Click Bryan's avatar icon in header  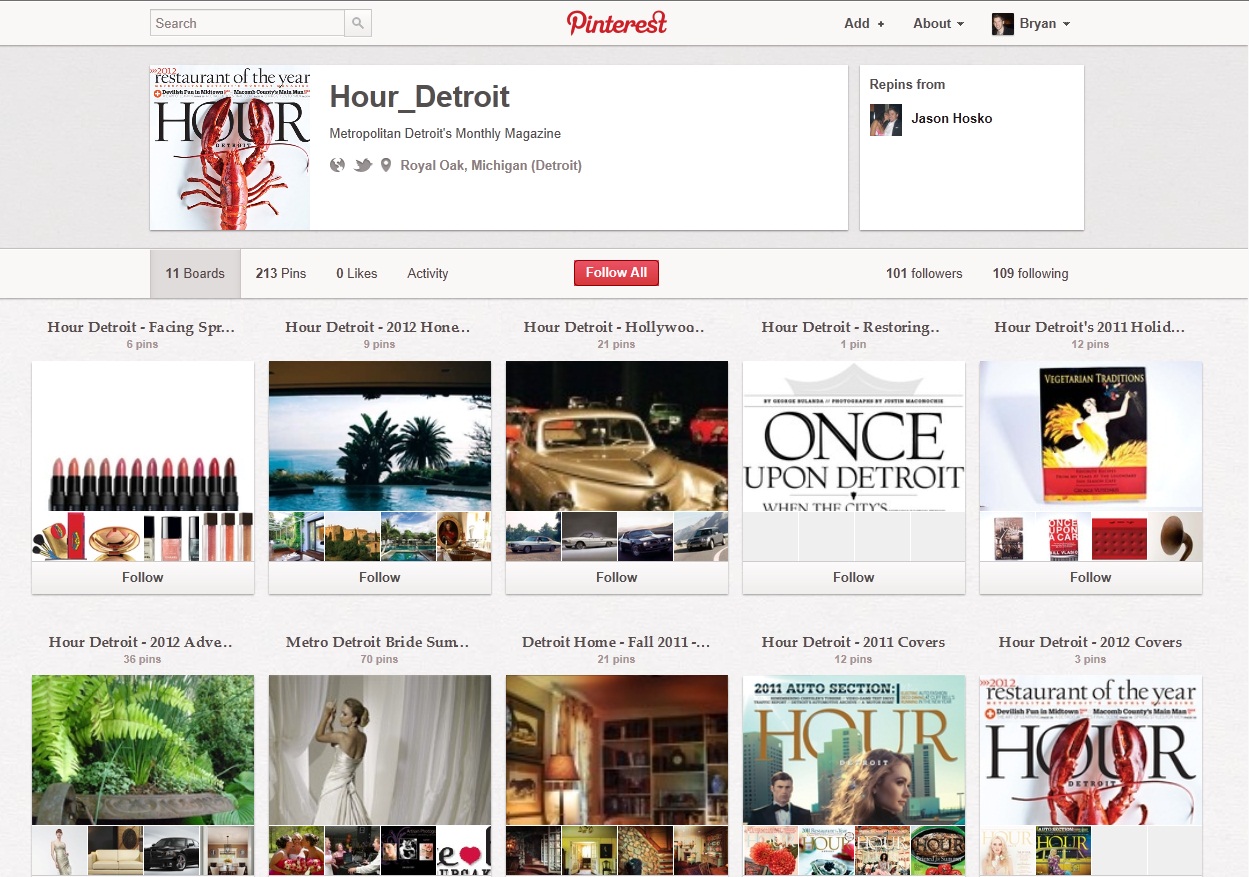(x=1002, y=24)
